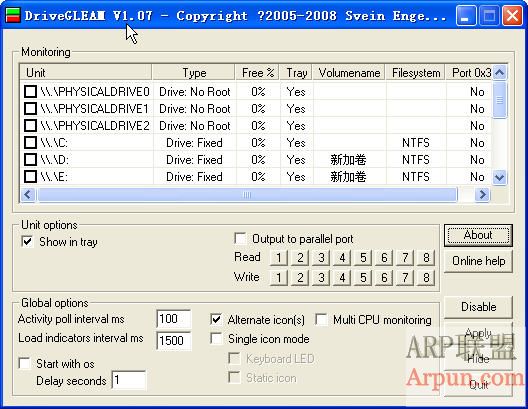Select the \\.\PHYSICALDRIVE2 unit name

click(95, 126)
